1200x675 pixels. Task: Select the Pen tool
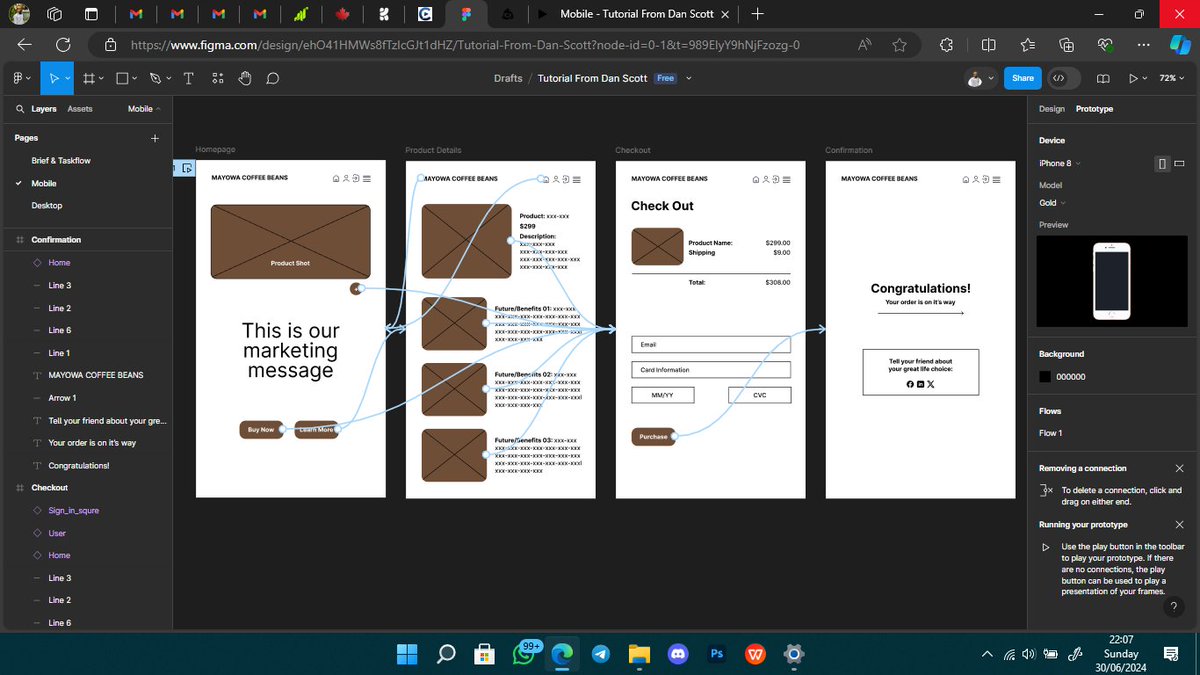tap(155, 78)
